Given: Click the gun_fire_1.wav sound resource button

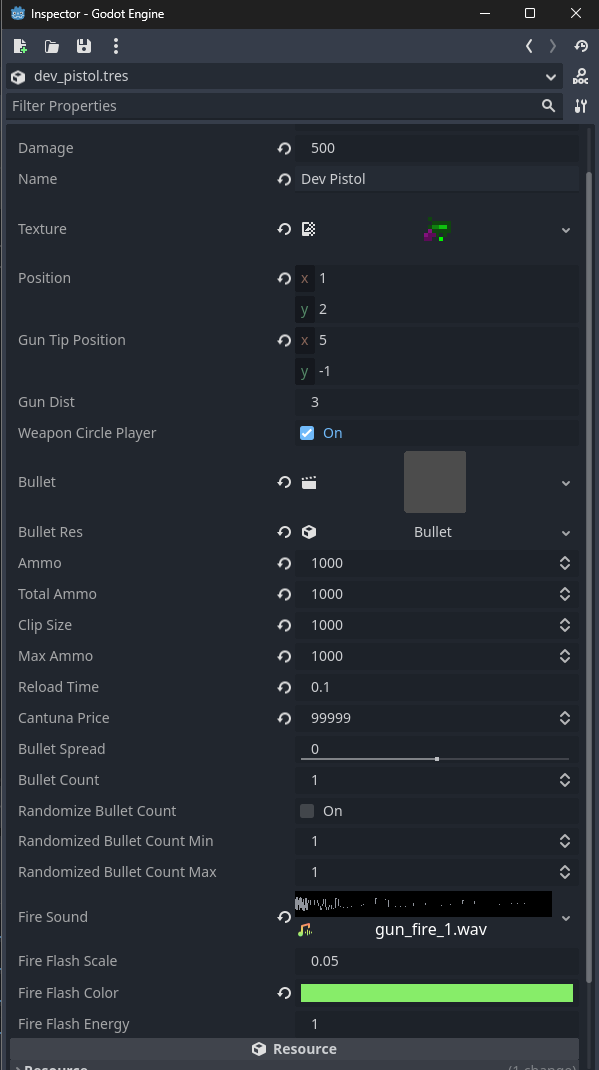Looking at the screenshot, I should 430,929.
